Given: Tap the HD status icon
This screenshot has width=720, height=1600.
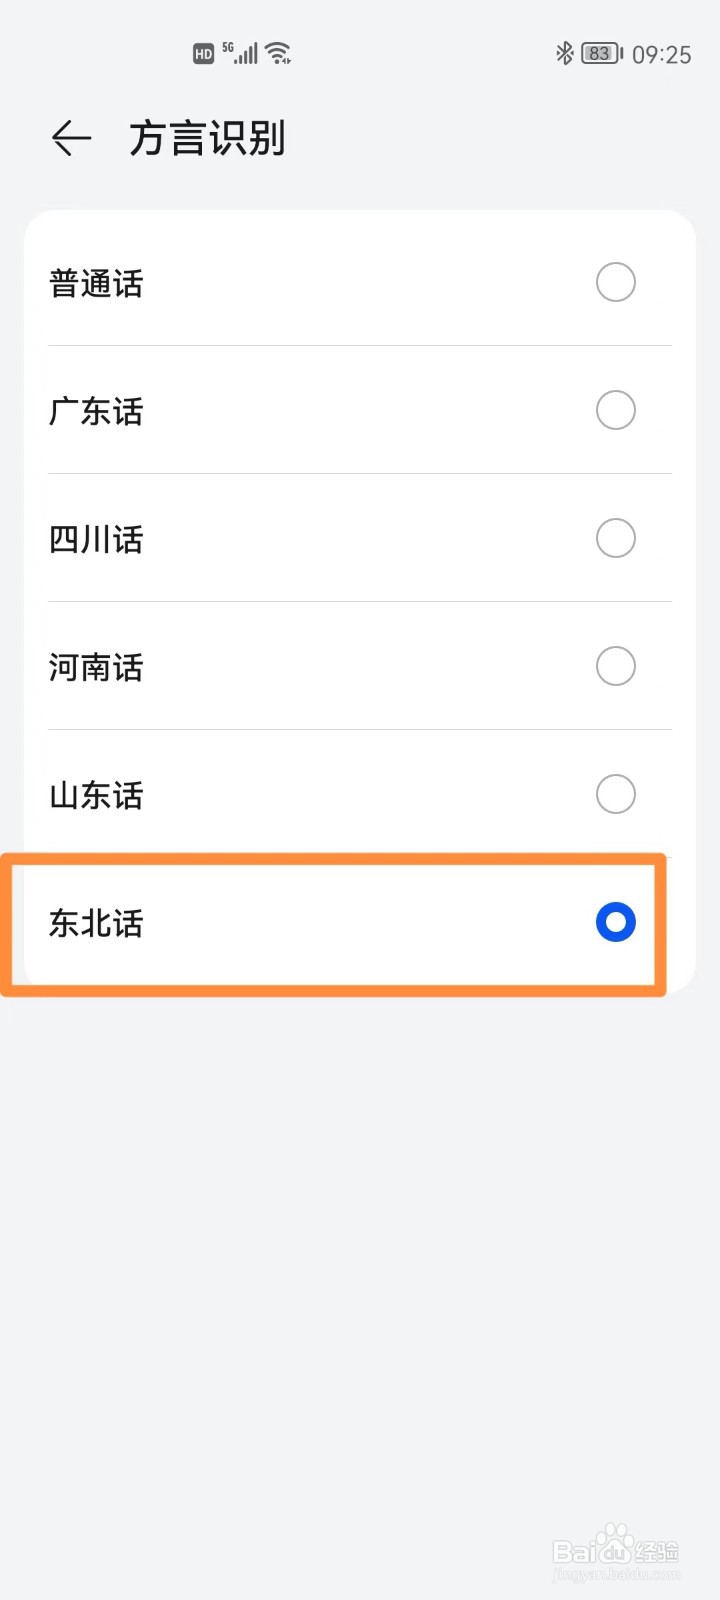Looking at the screenshot, I should [204, 54].
